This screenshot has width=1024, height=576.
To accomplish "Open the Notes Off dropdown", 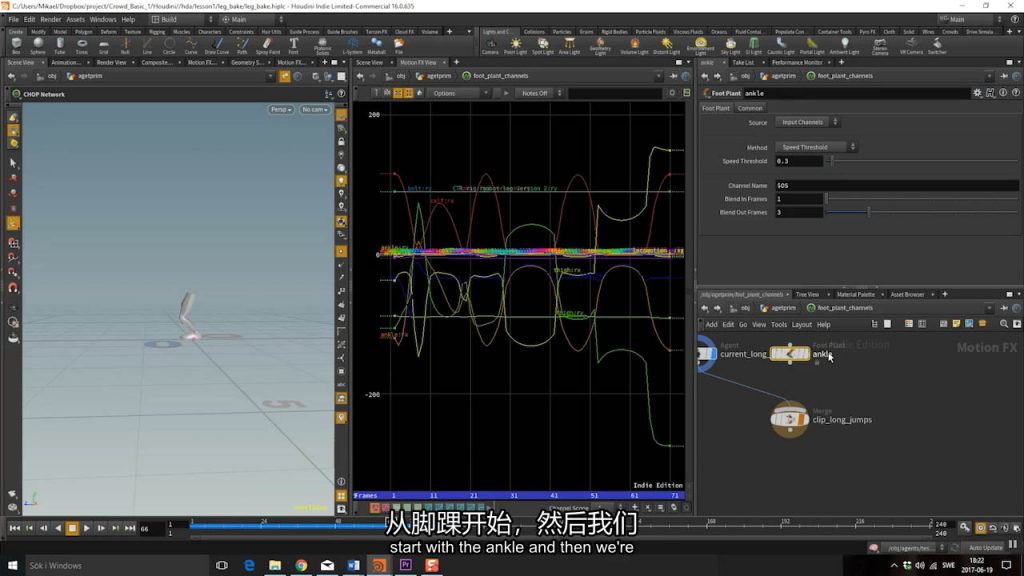I will click(538, 93).
